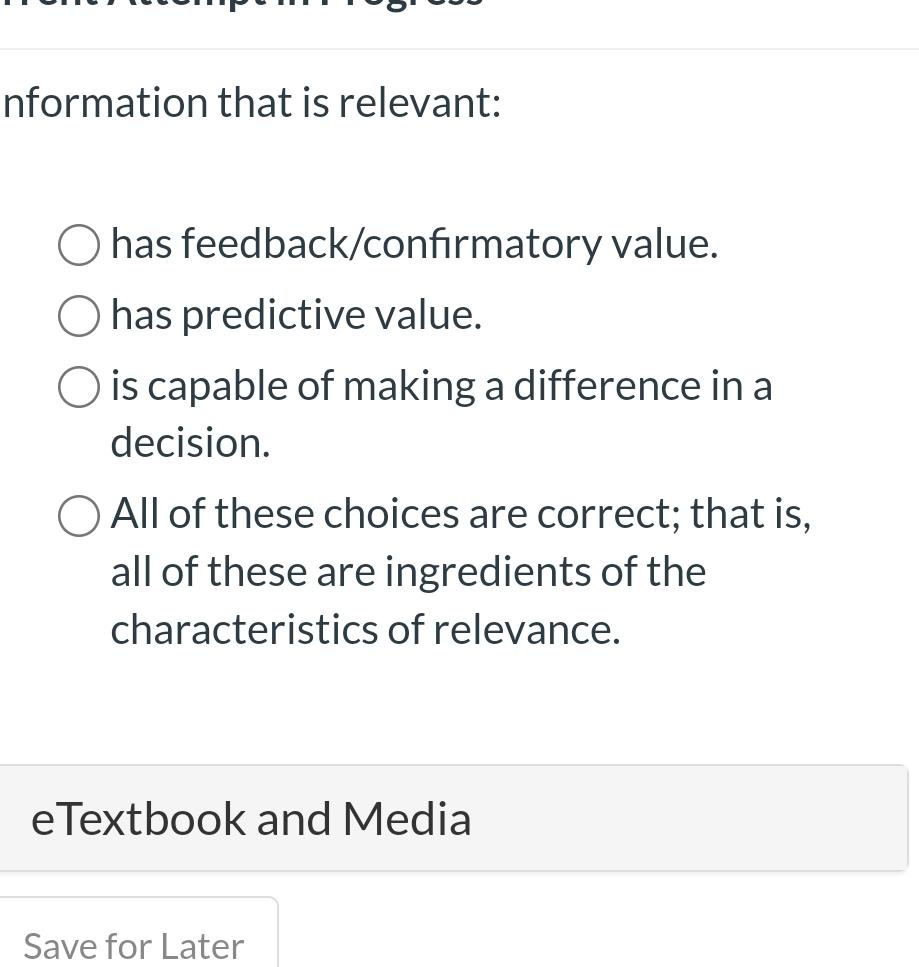The height and width of the screenshot is (967, 919).
Task: Click the answer text about making a decision
Action: tap(441, 385)
